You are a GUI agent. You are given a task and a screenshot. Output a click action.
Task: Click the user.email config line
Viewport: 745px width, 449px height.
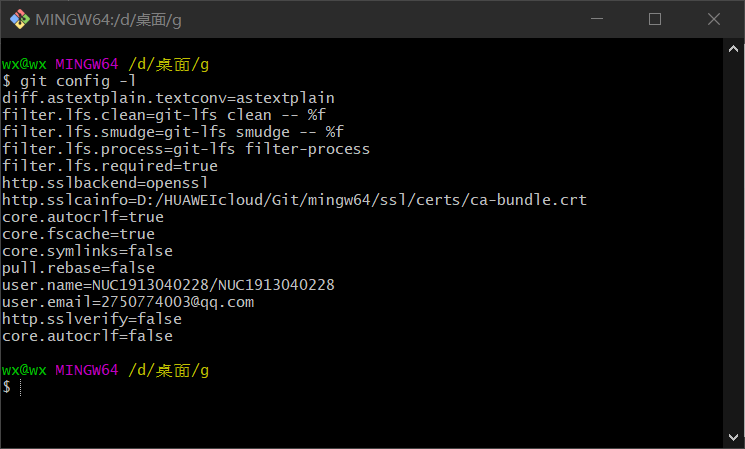click(x=128, y=302)
